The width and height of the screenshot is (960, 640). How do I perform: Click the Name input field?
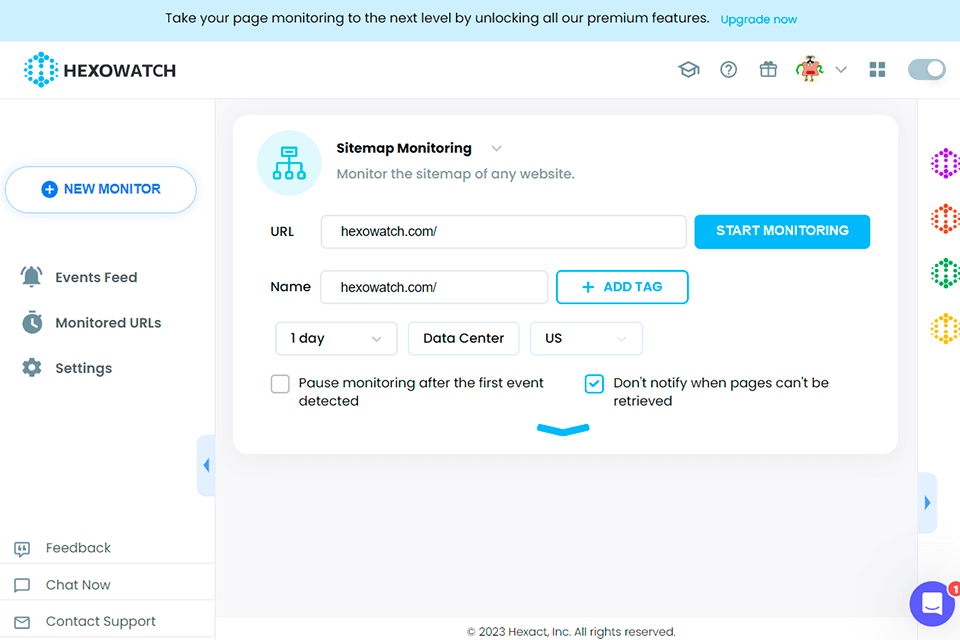[x=434, y=287]
